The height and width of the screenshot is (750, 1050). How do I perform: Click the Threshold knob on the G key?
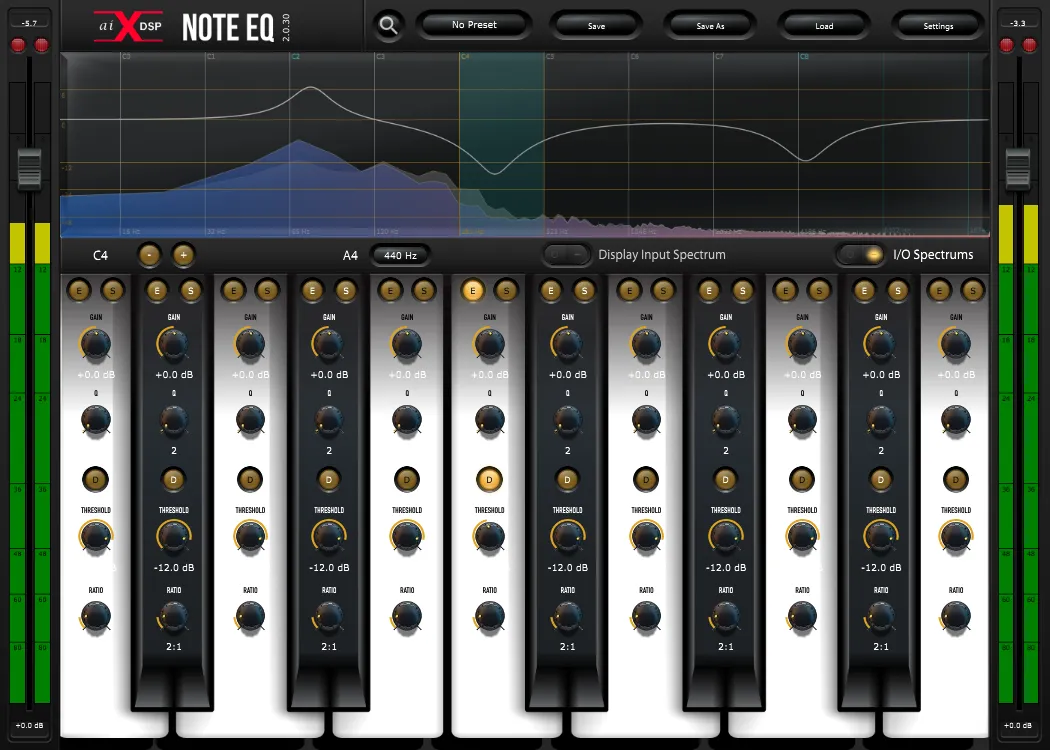click(646, 537)
